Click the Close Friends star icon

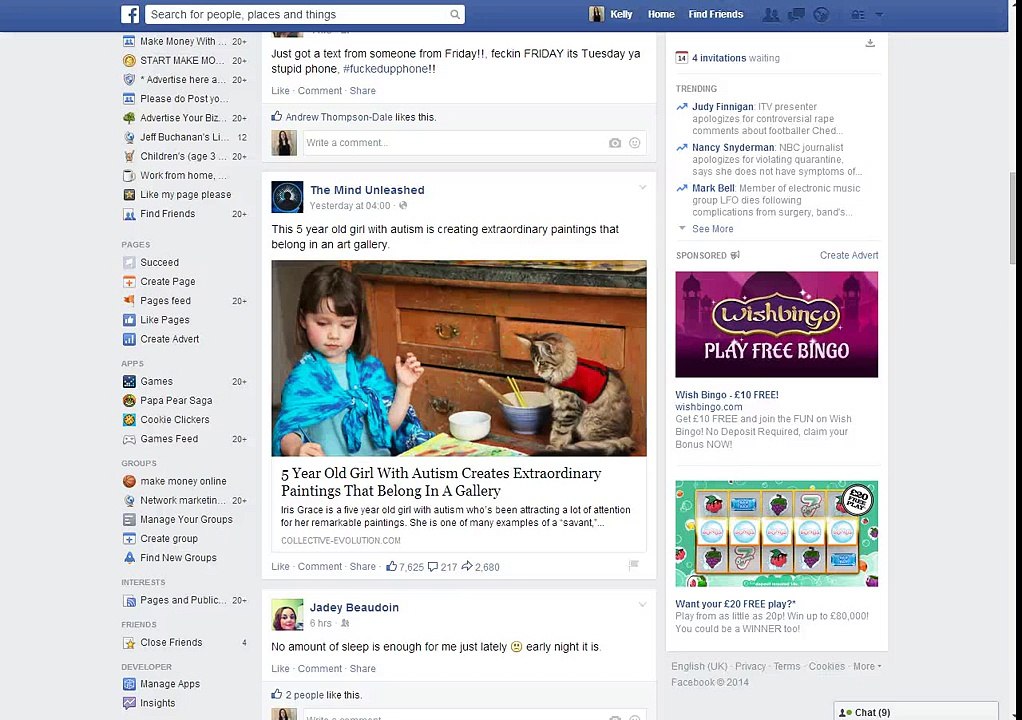point(129,642)
